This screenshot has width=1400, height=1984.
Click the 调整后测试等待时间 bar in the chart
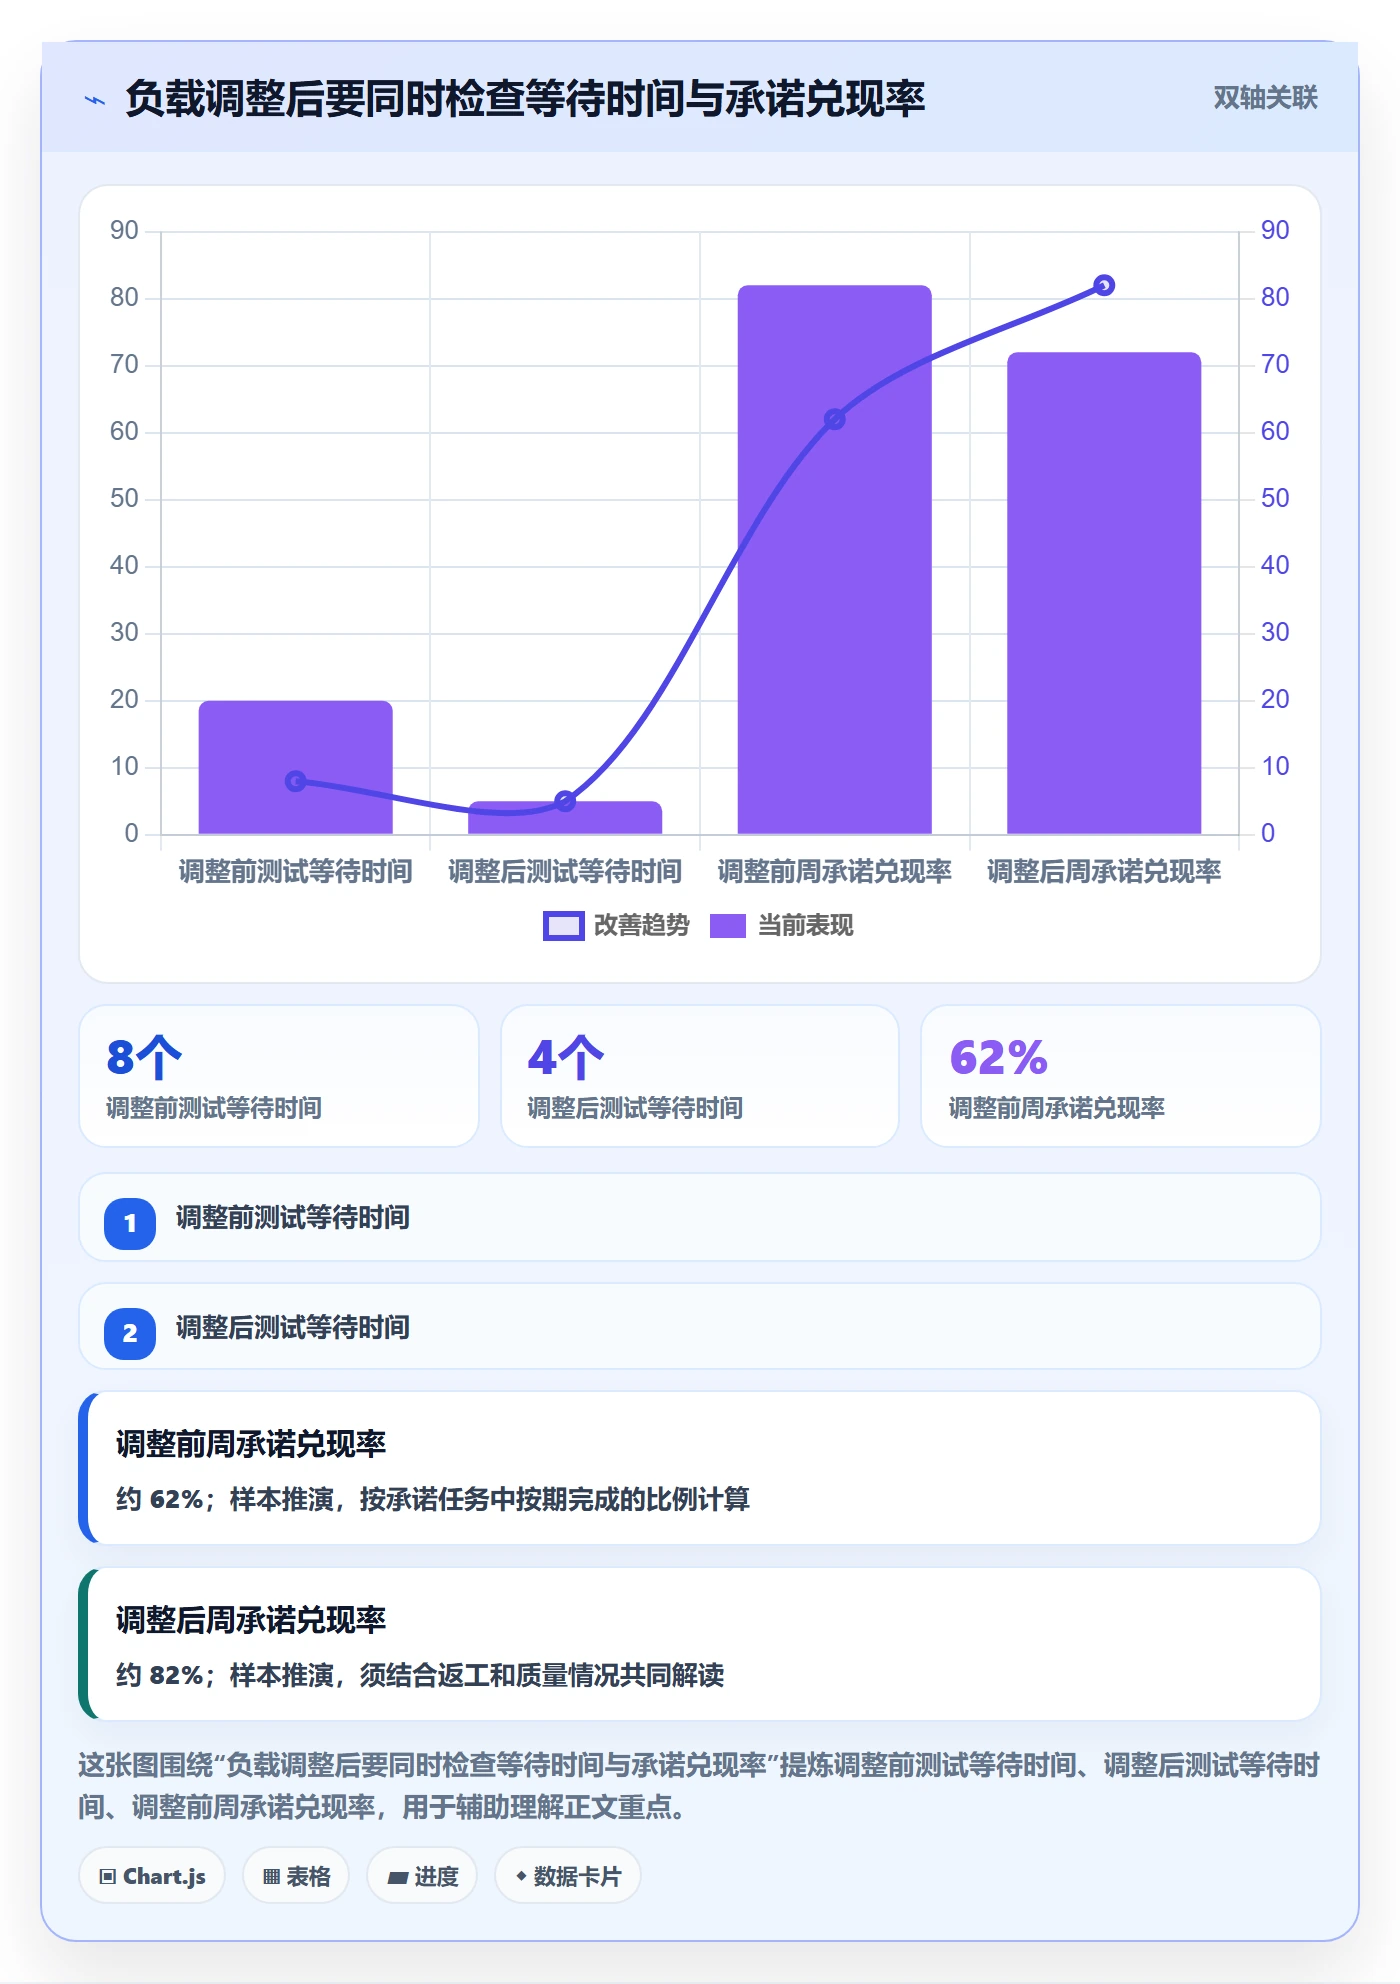coord(565,817)
